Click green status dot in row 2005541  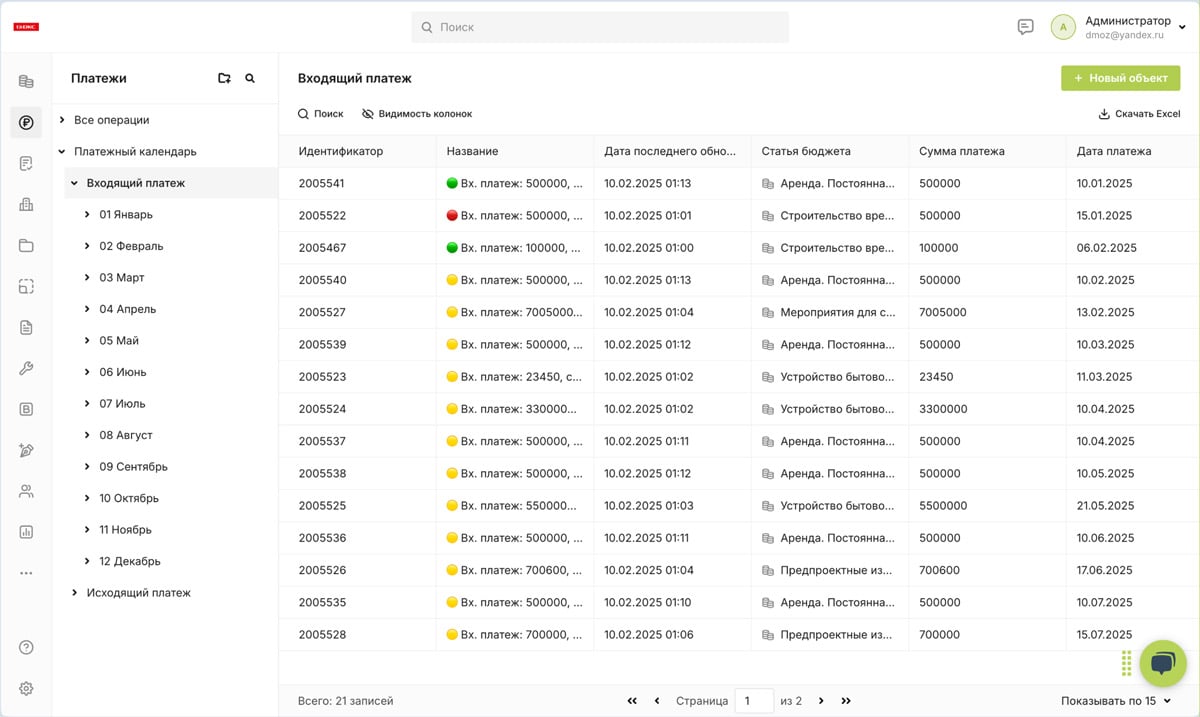click(452, 184)
